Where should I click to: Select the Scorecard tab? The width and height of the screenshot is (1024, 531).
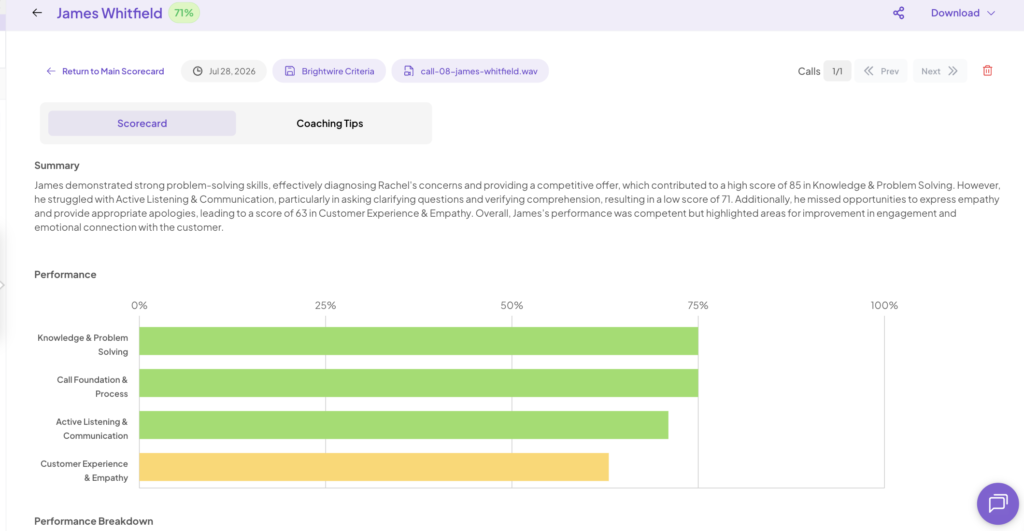click(x=142, y=123)
